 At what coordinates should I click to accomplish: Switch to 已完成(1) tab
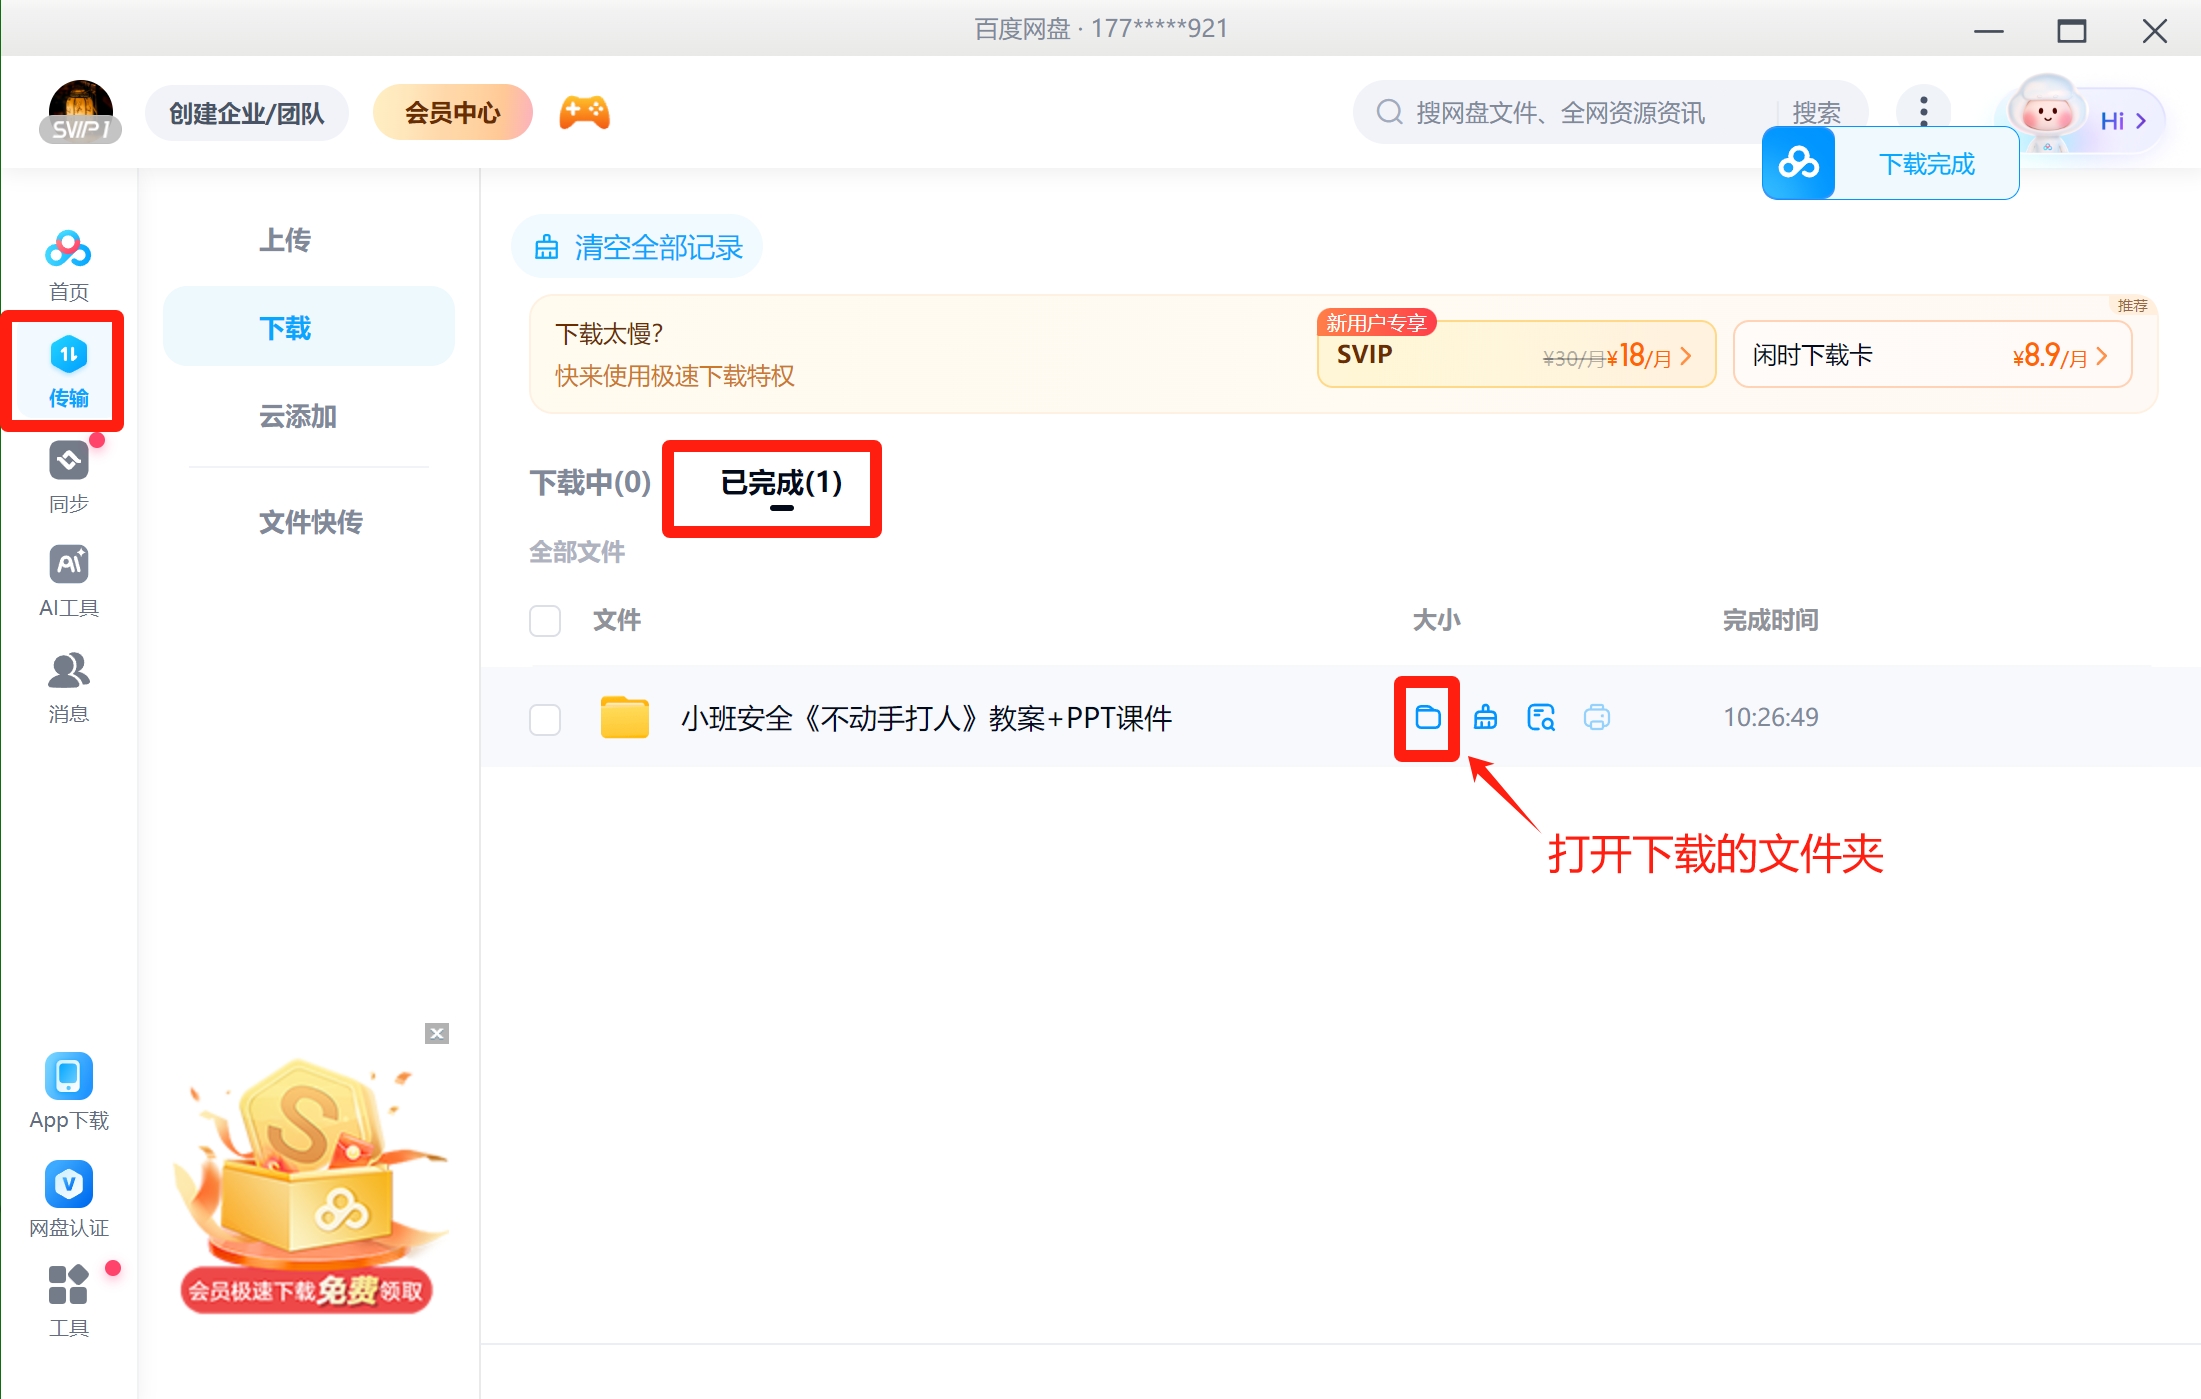(781, 483)
